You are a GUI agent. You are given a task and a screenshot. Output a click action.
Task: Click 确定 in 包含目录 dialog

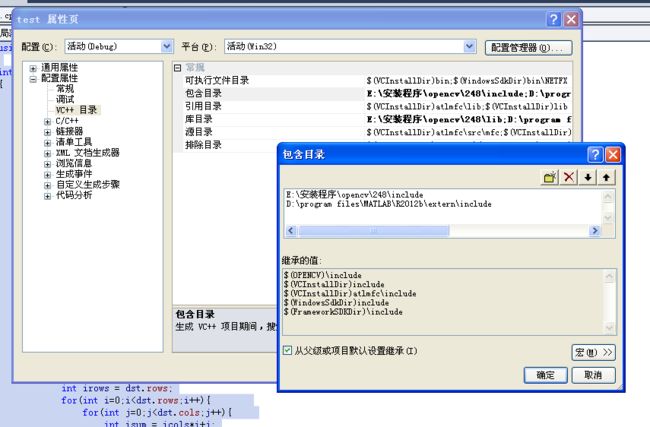click(545, 375)
